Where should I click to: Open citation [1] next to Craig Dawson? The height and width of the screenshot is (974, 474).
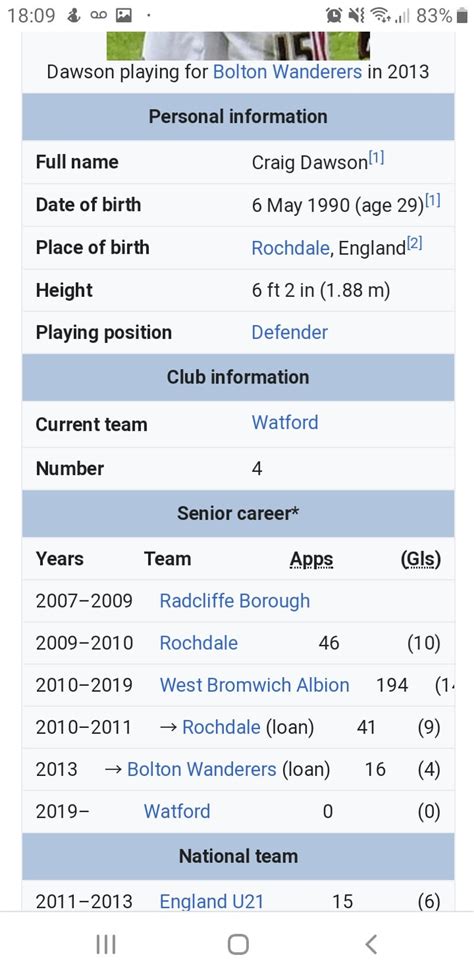pos(376,159)
